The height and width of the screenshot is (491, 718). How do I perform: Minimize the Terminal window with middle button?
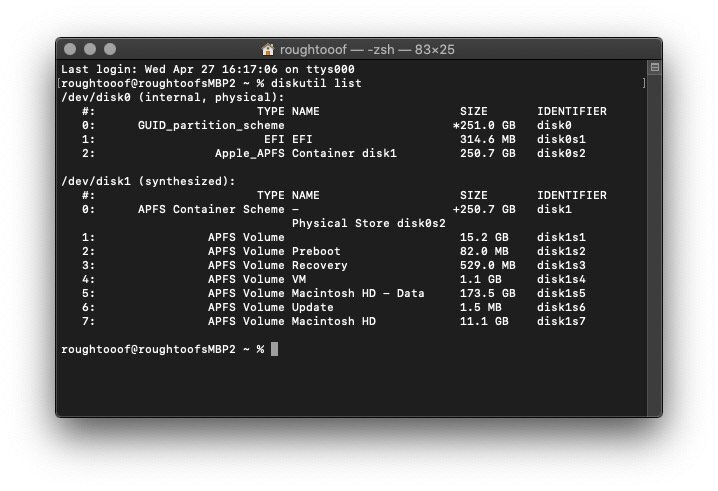(90, 49)
